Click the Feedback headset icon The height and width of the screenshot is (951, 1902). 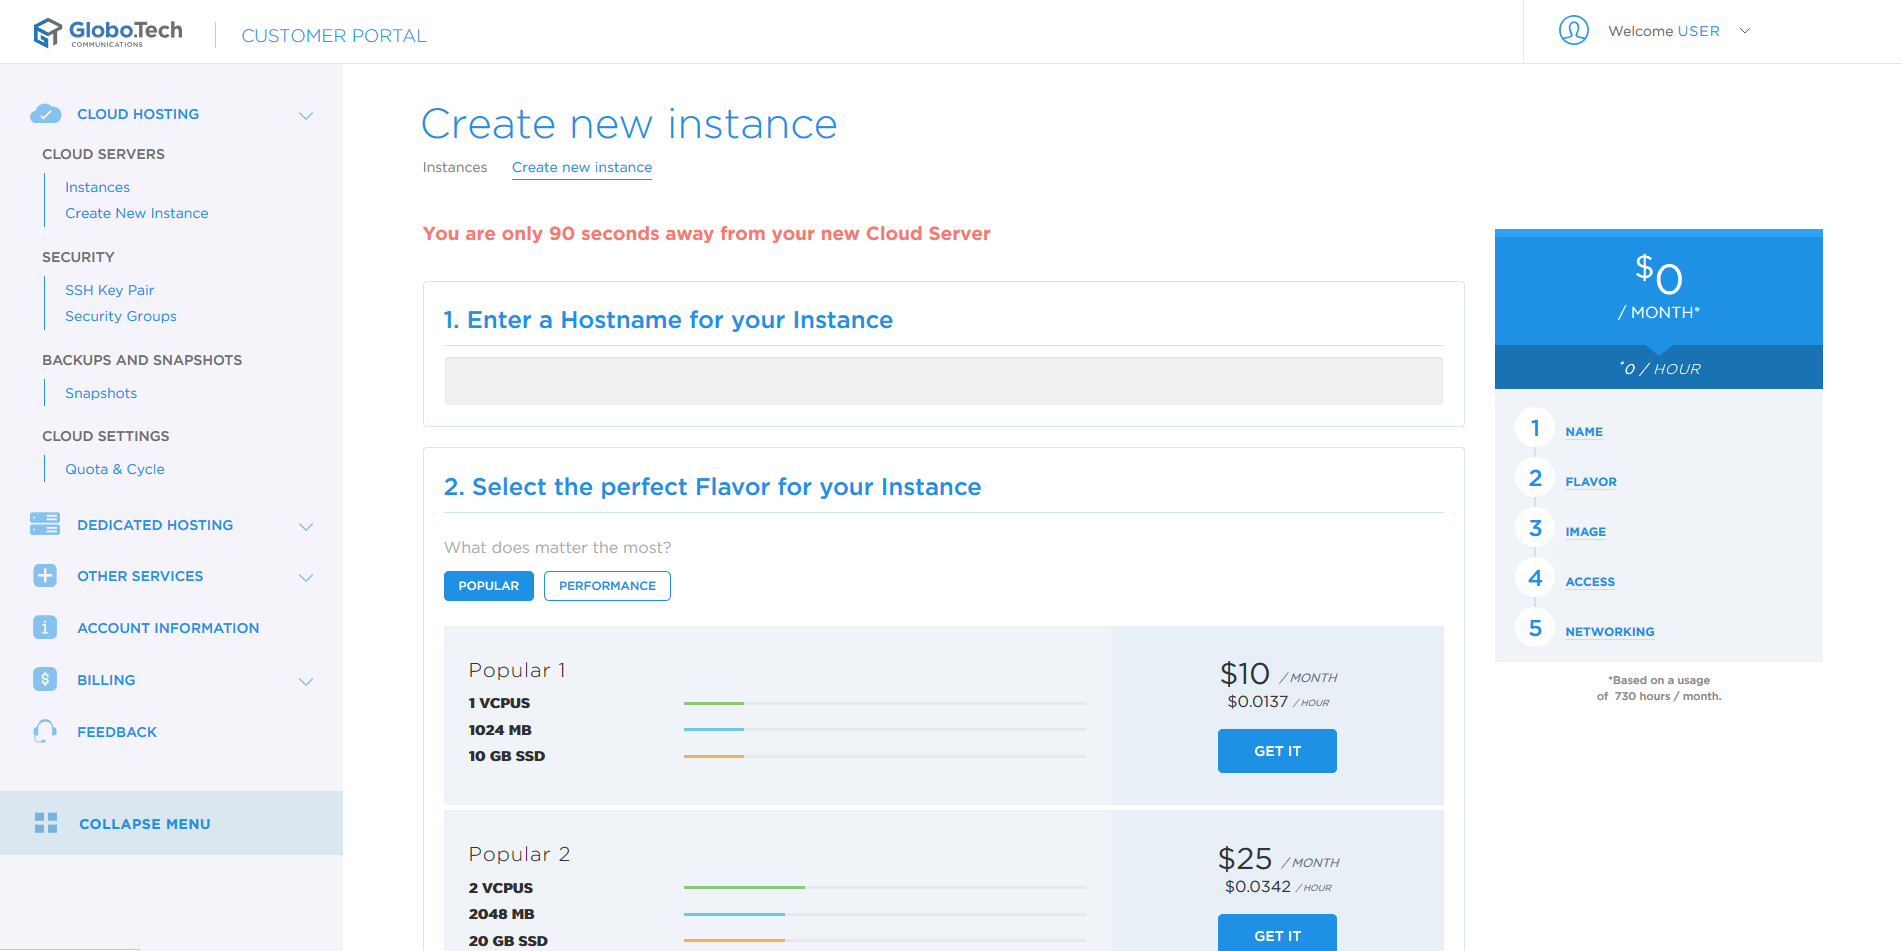tap(45, 731)
